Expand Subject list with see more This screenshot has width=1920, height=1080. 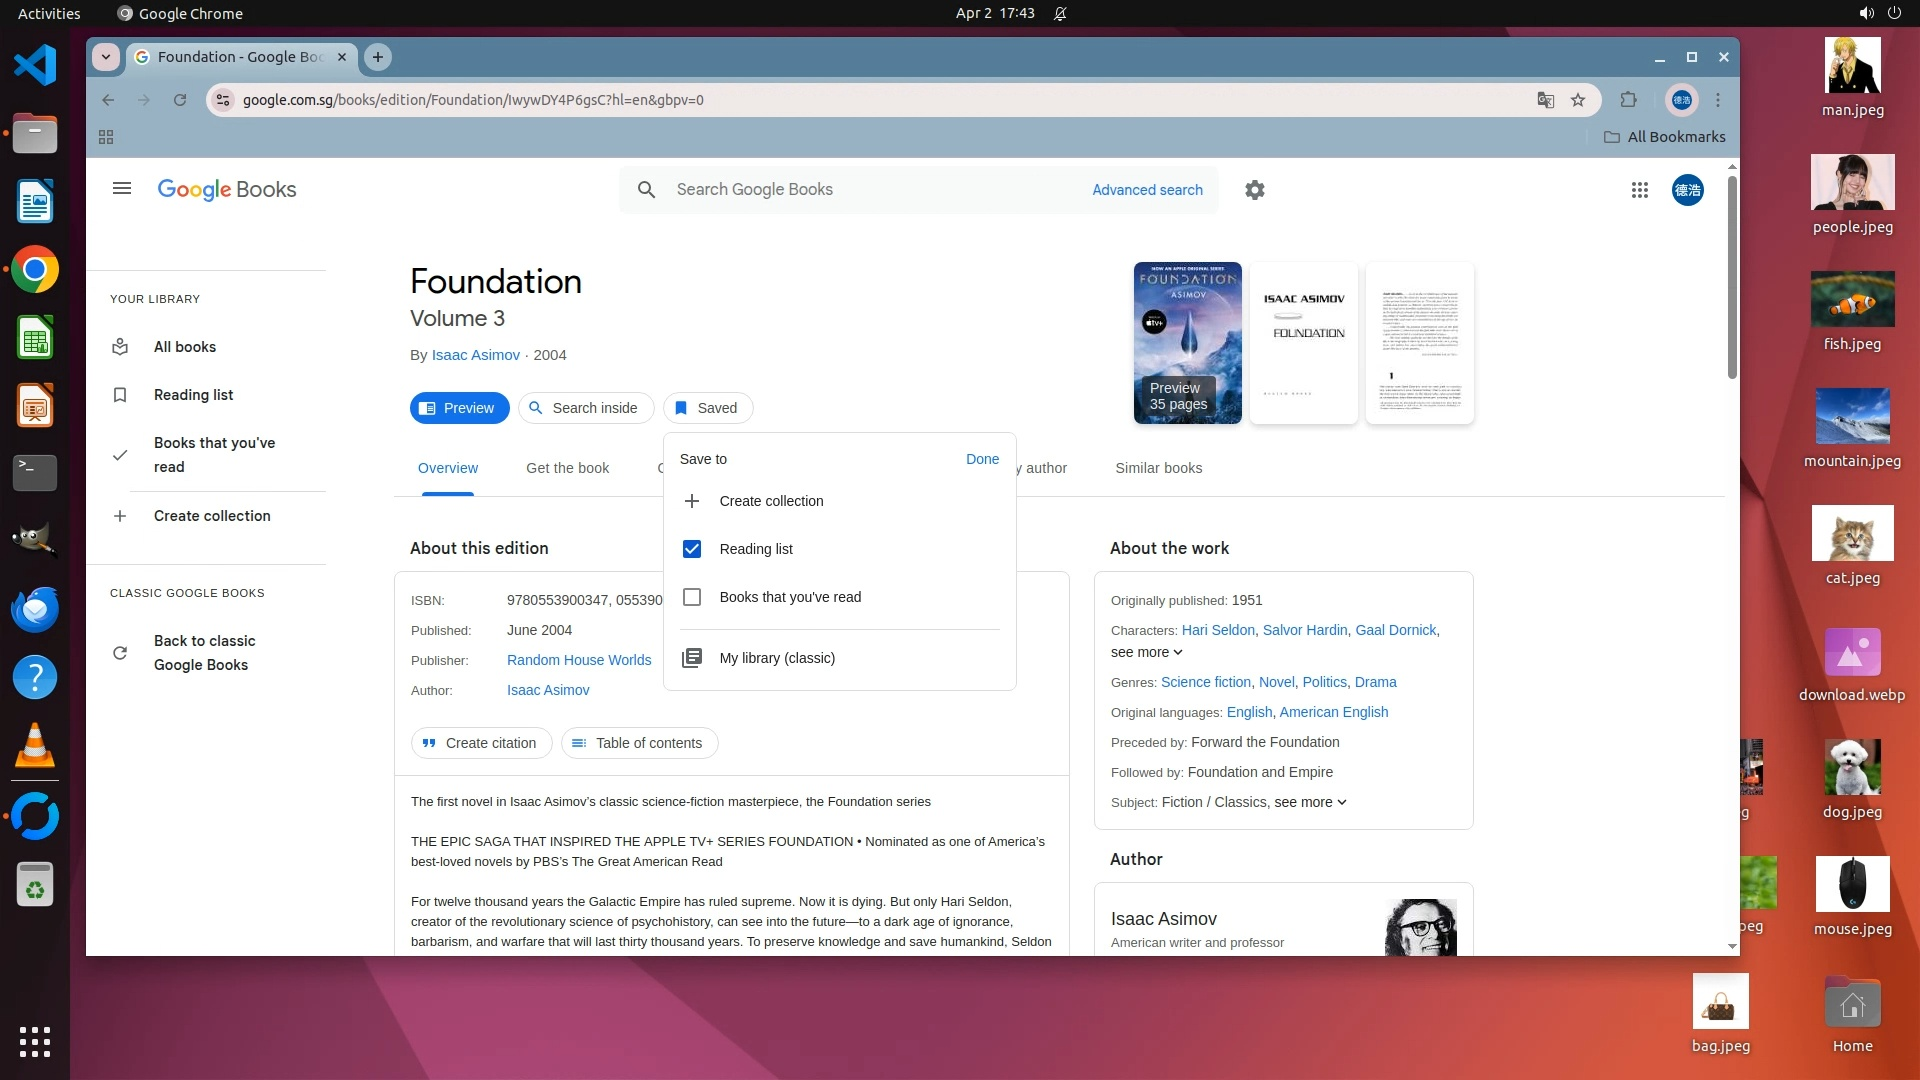point(1310,802)
